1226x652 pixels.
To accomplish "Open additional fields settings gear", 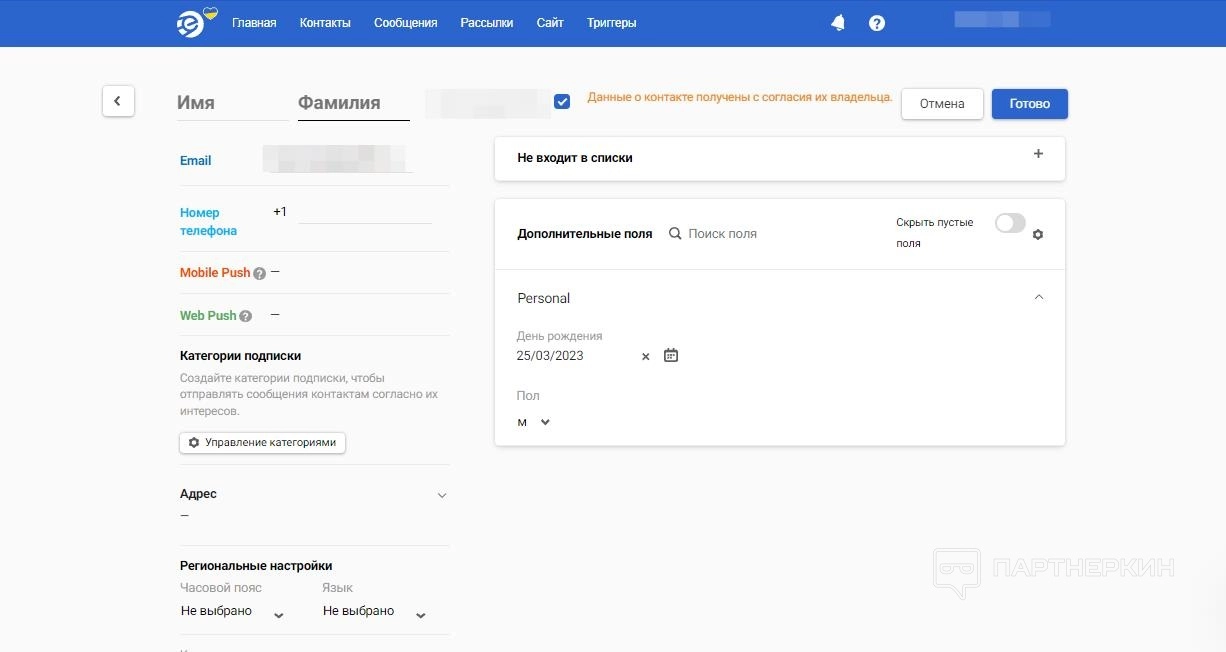I will 1038,234.
